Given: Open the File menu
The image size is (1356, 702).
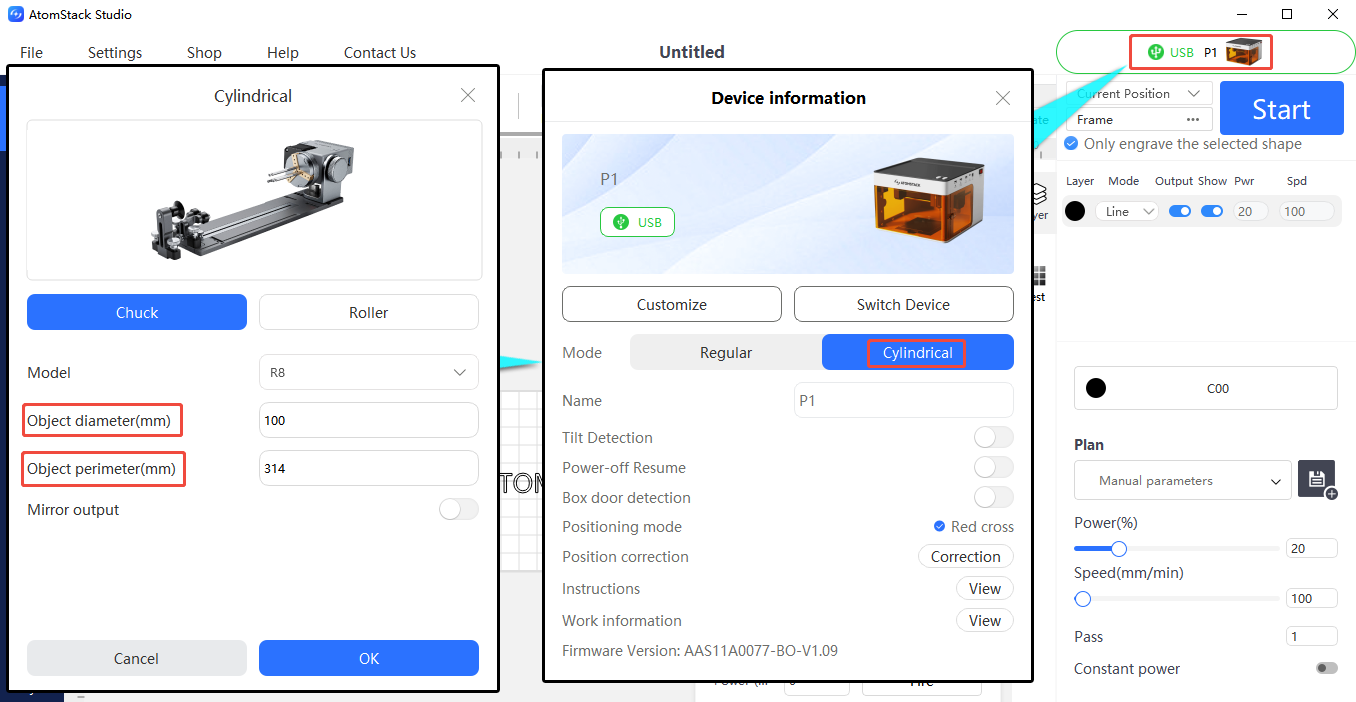Looking at the screenshot, I should pos(32,52).
